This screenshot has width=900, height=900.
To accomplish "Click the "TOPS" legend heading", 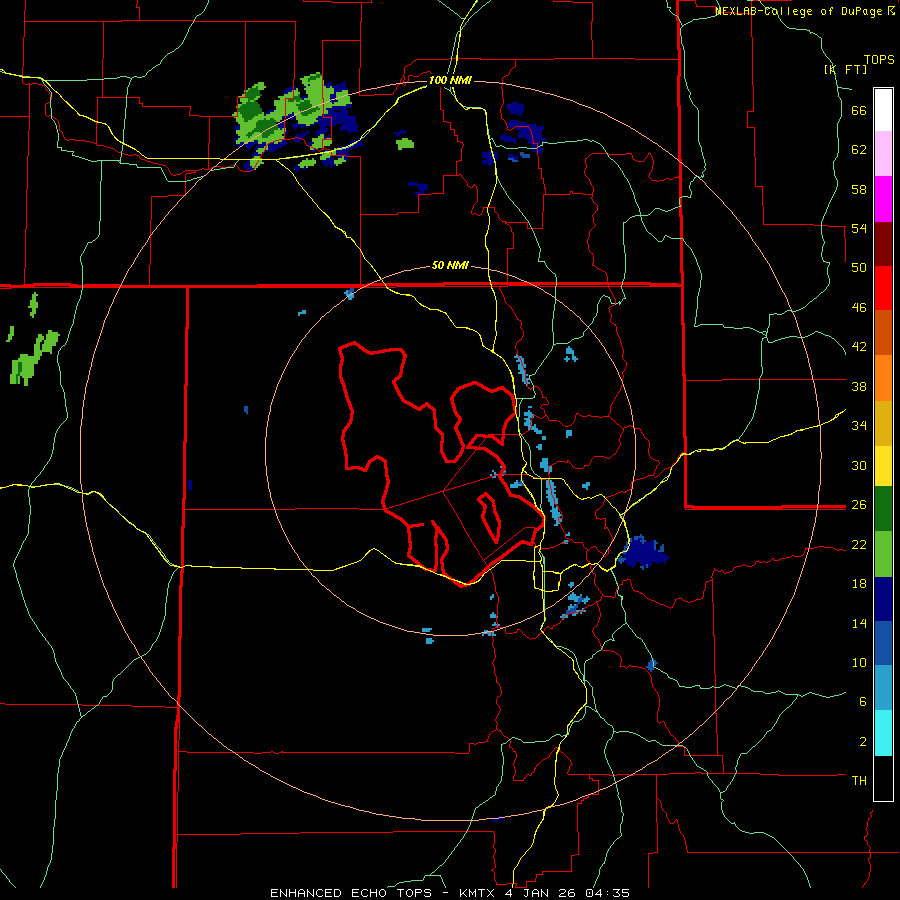I will [x=879, y=60].
